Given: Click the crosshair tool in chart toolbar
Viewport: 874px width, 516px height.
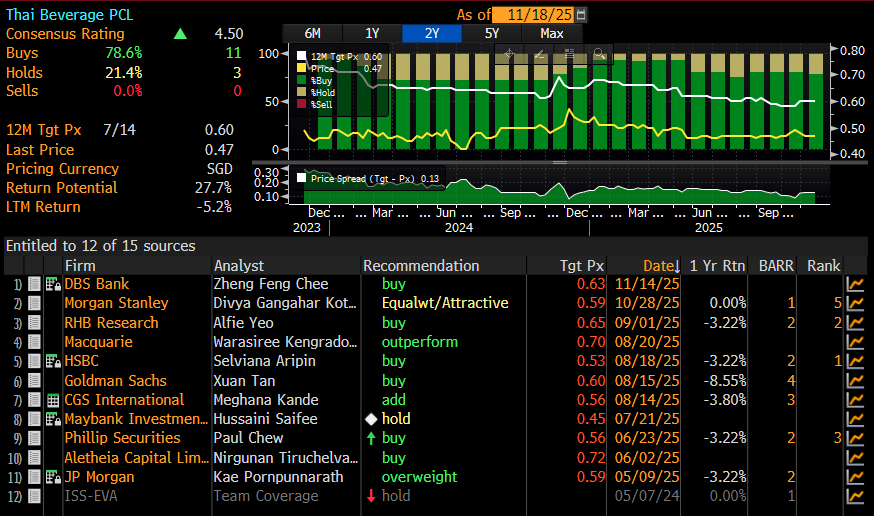Looking at the screenshot, I should pyautogui.click(x=509, y=54).
